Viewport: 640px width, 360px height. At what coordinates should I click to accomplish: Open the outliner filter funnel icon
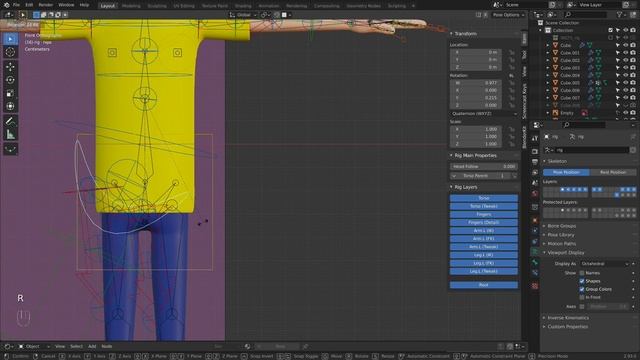[x=620, y=15]
